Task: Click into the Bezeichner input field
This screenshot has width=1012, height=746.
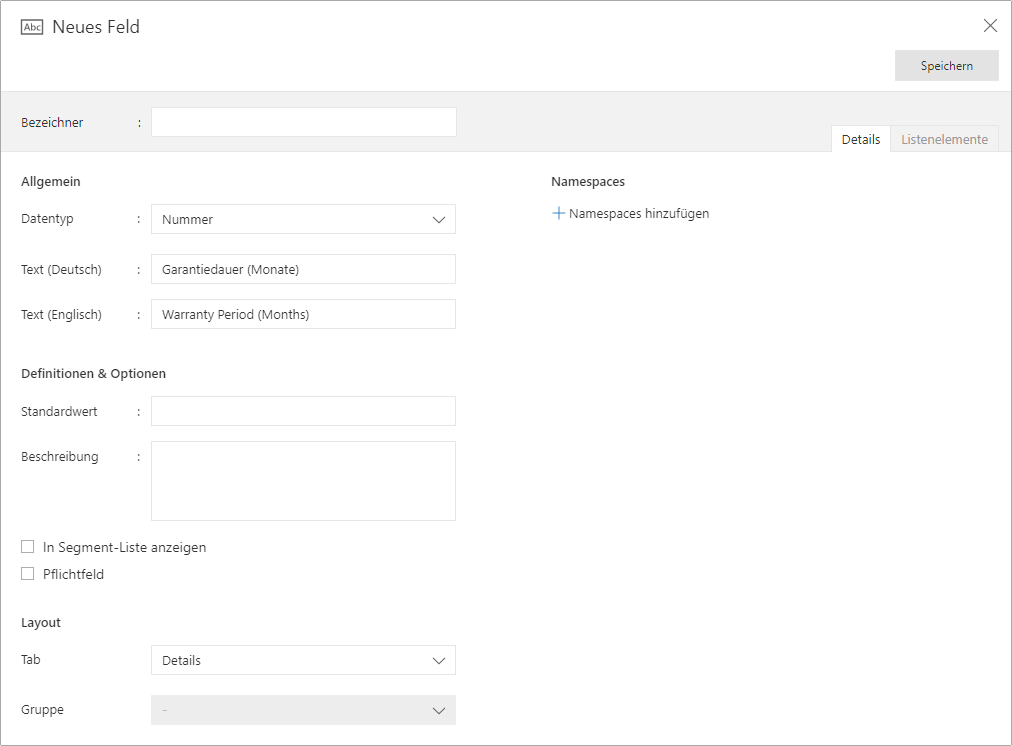Action: (x=300, y=121)
